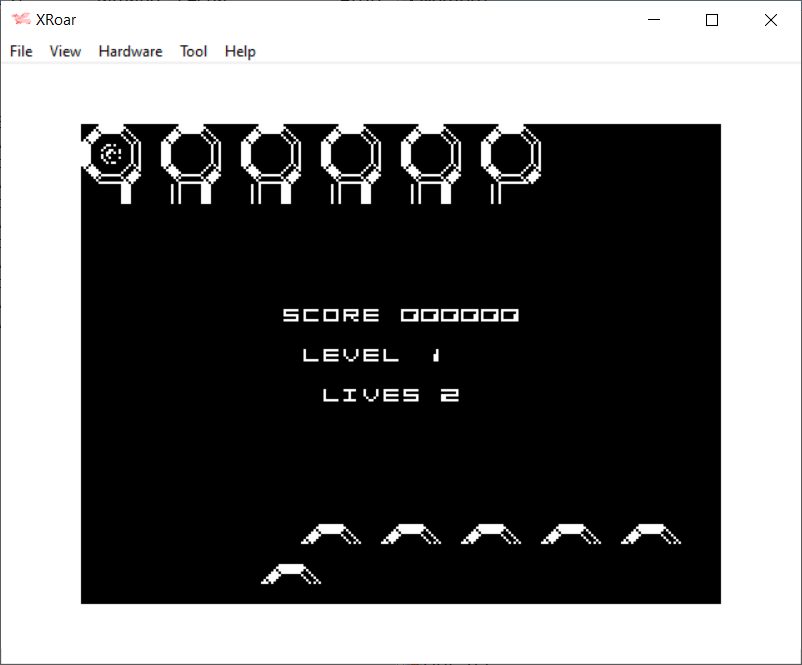Open the Tool menu
The height and width of the screenshot is (665, 802).
[x=193, y=51]
